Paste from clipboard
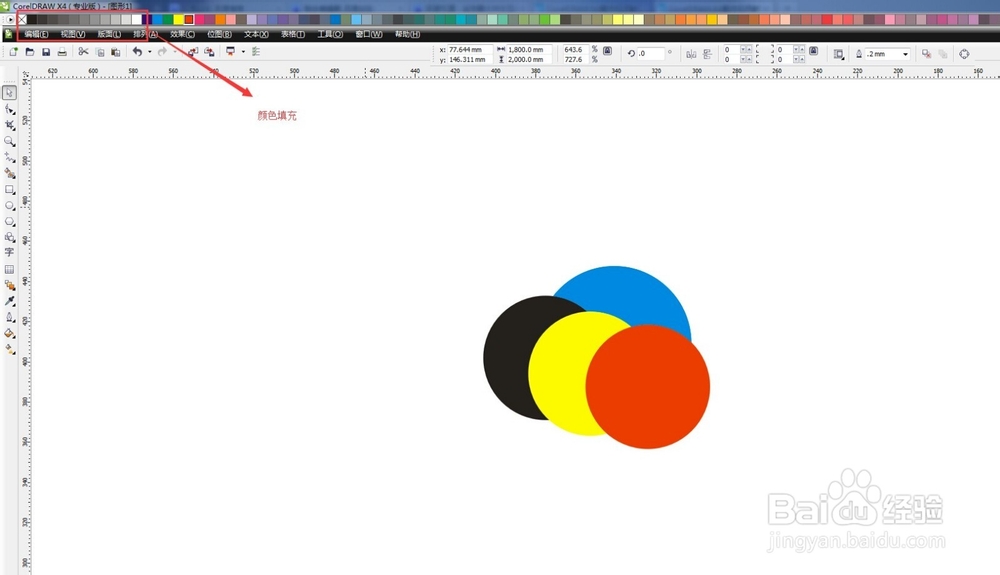This screenshot has width=1000, height=575. [x=115, y=52]
